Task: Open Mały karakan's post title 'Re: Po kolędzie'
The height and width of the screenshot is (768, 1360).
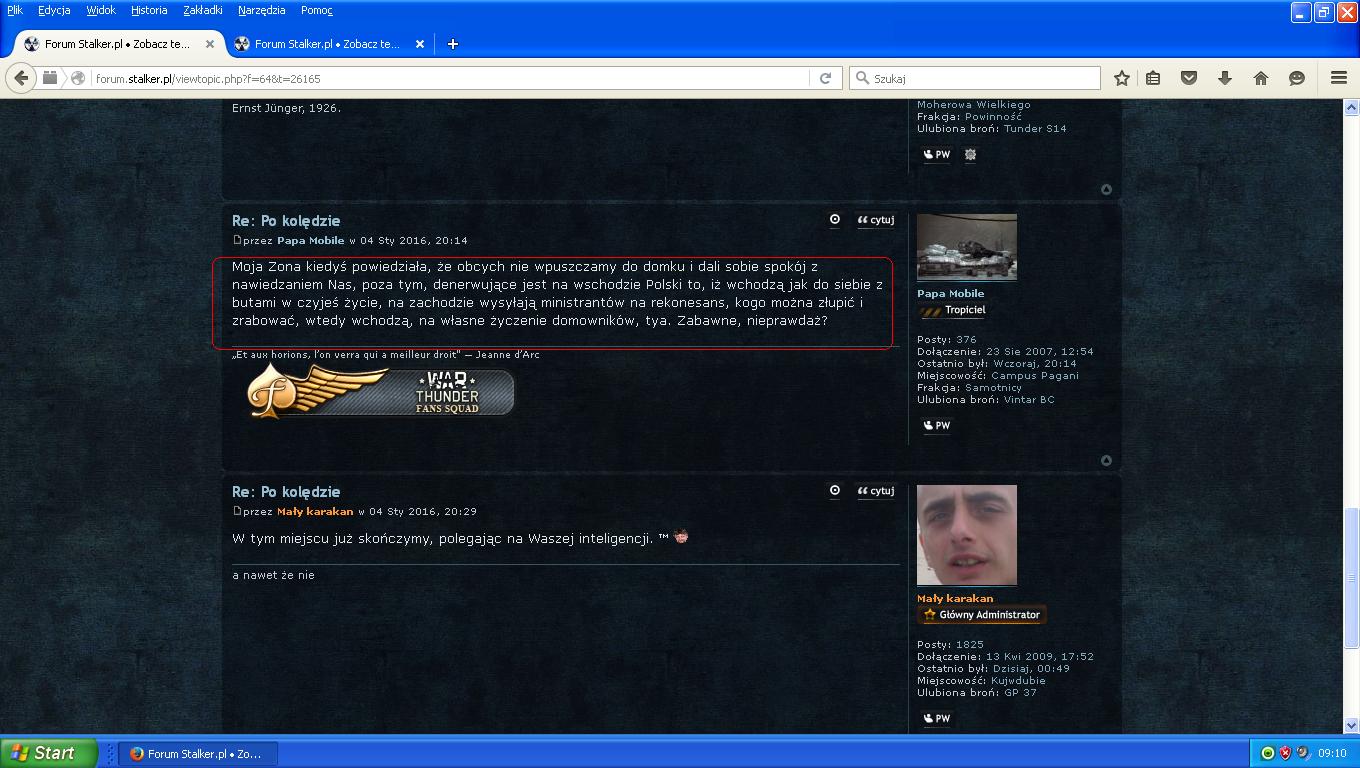Action: pos(286,491)
